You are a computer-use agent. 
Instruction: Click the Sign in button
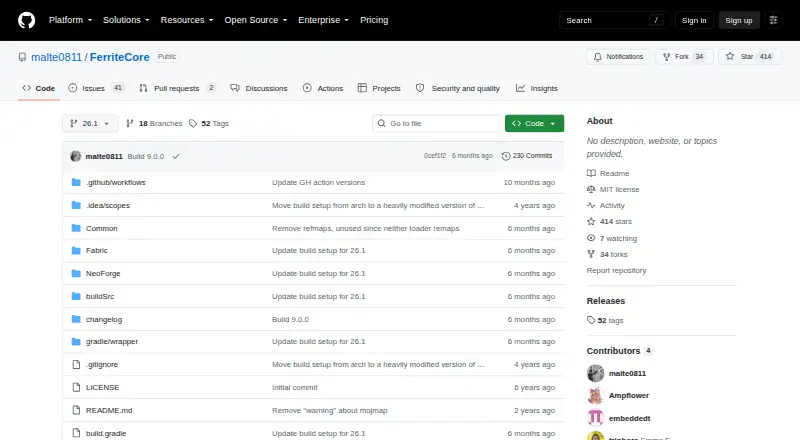point(694,20)
